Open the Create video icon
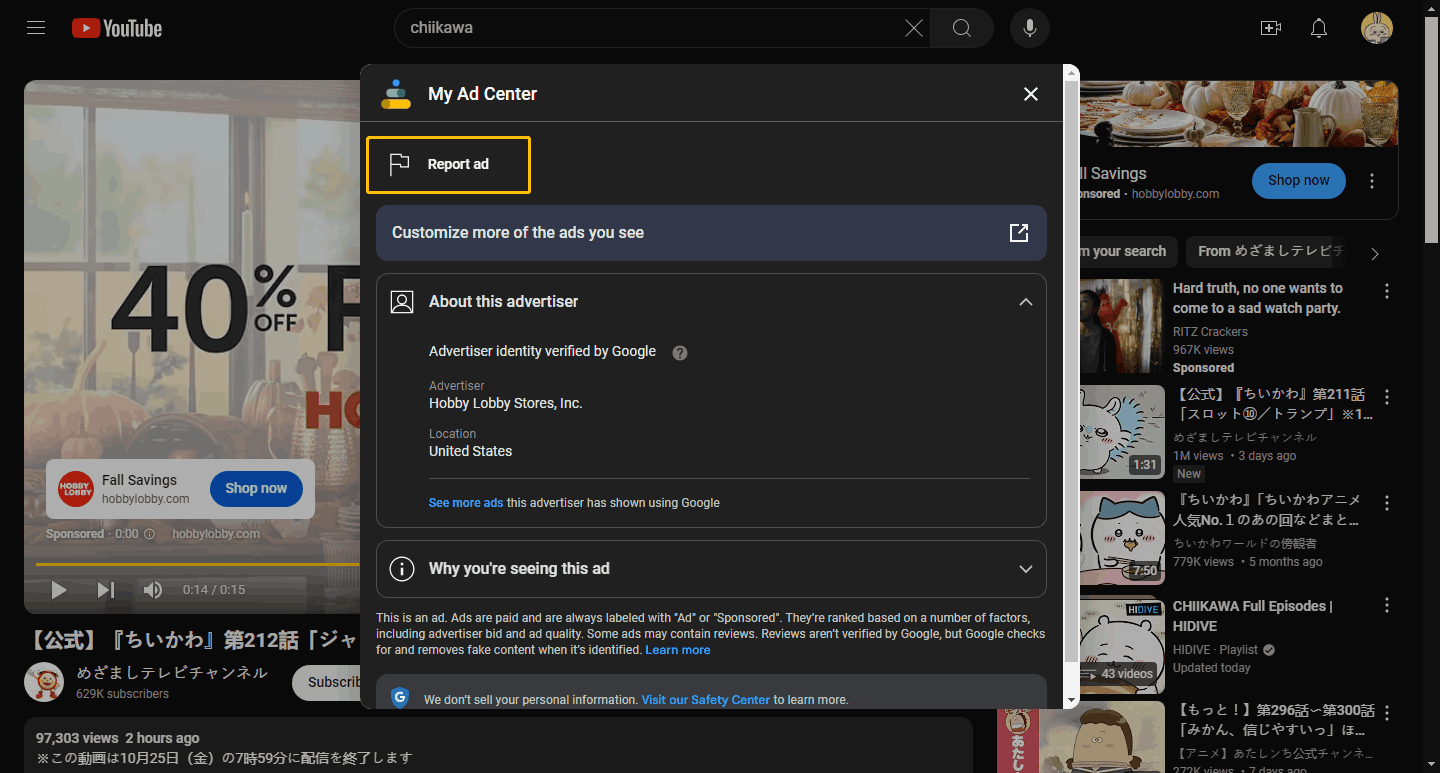1440x773 pixels. [x=1271, y=28]
